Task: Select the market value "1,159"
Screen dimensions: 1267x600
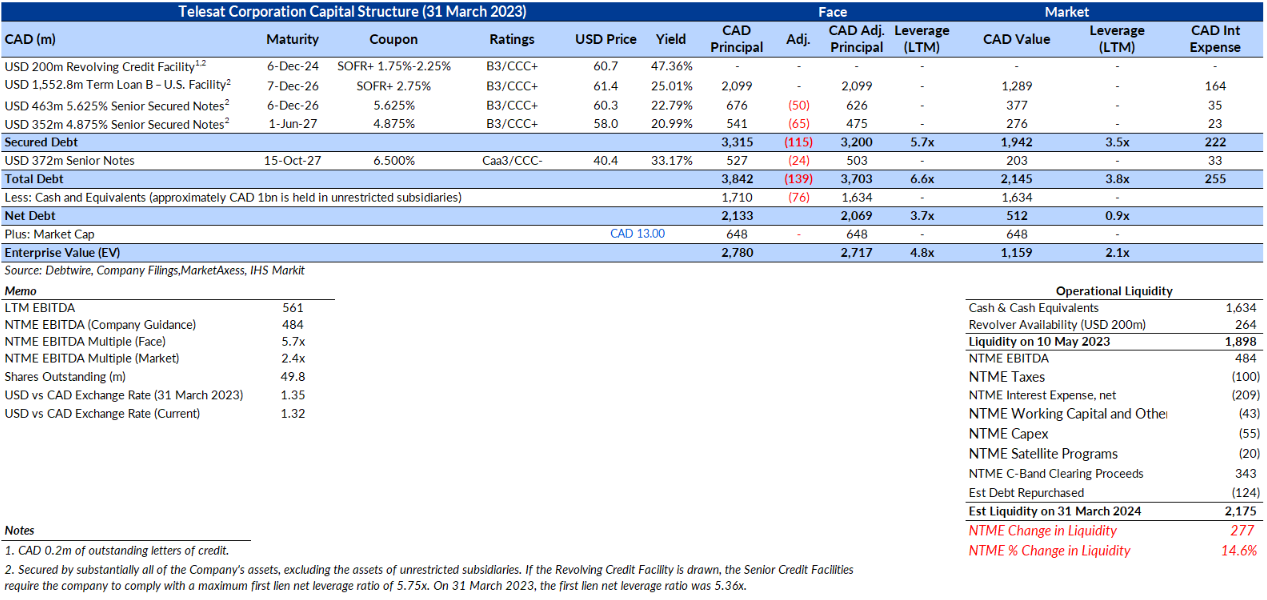Action: tap(1017, 253)
